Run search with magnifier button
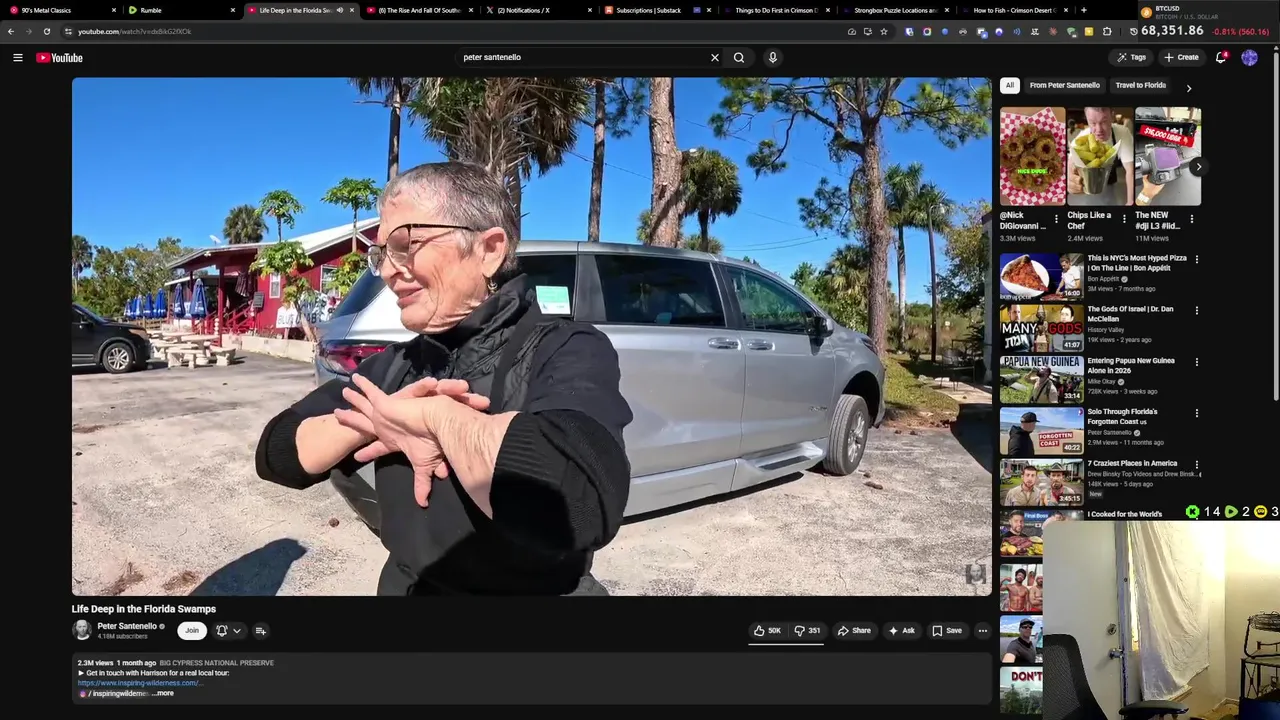 click(x=739, y=57)
